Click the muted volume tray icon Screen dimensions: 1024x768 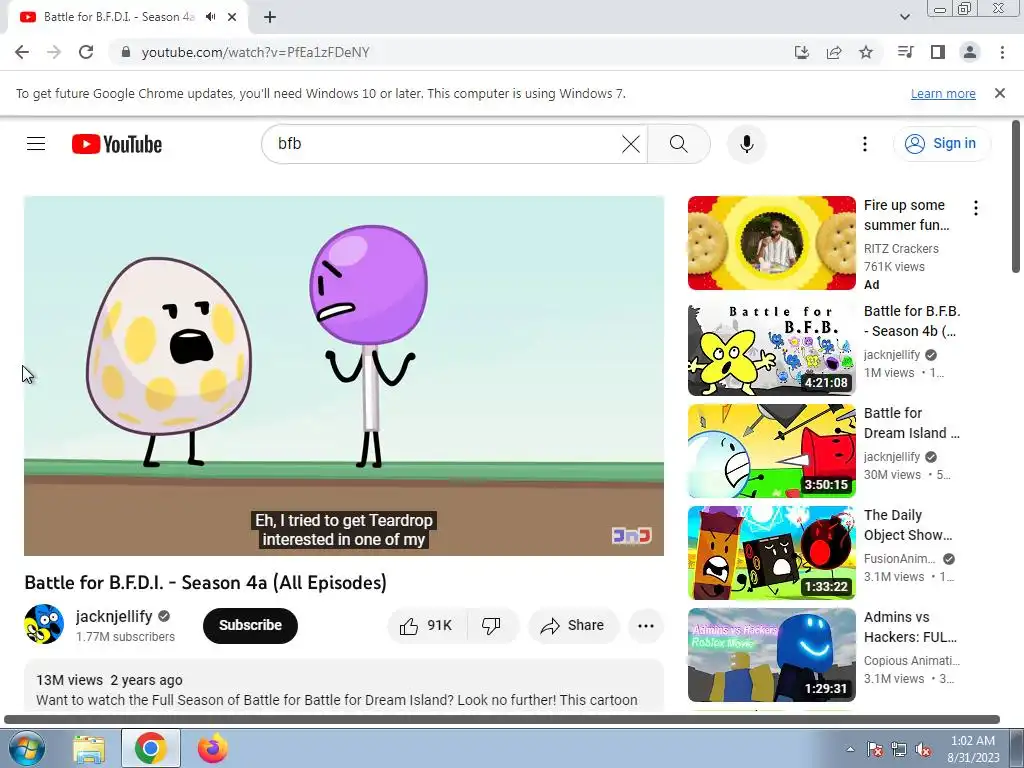tap(923, 750)
